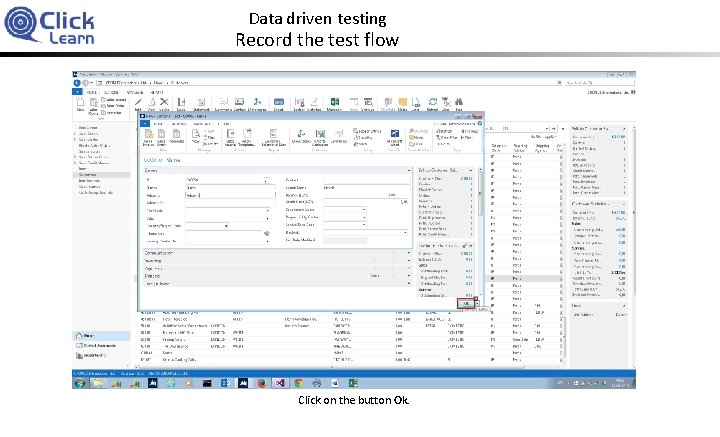
Task: Click the Clear Filter icon in the main ribbon
Action: pyautogui.click(x=446, y=103)
